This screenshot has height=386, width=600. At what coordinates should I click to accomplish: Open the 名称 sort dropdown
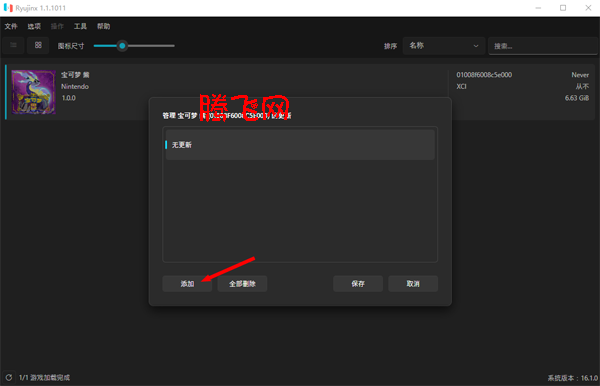click(444, 46)
